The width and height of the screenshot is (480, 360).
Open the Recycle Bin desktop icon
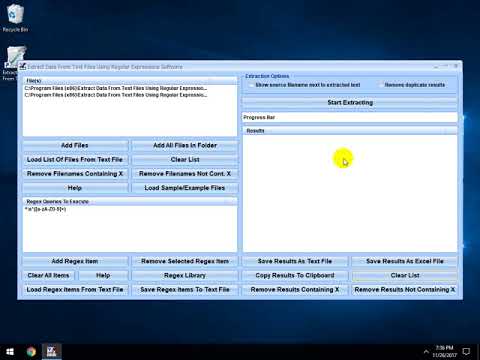click(x=15, y=18)
